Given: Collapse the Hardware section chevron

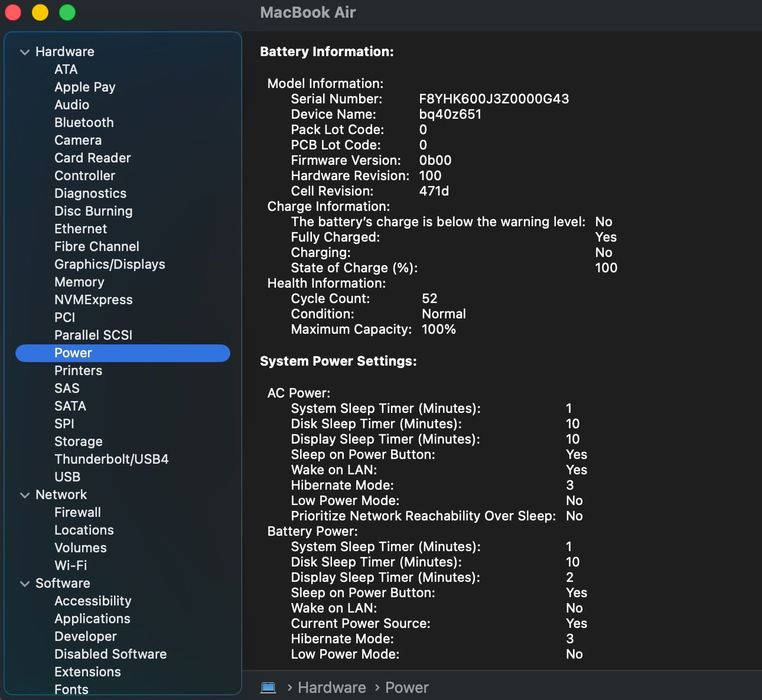Looking at the screenshot, I should point(25,52).
